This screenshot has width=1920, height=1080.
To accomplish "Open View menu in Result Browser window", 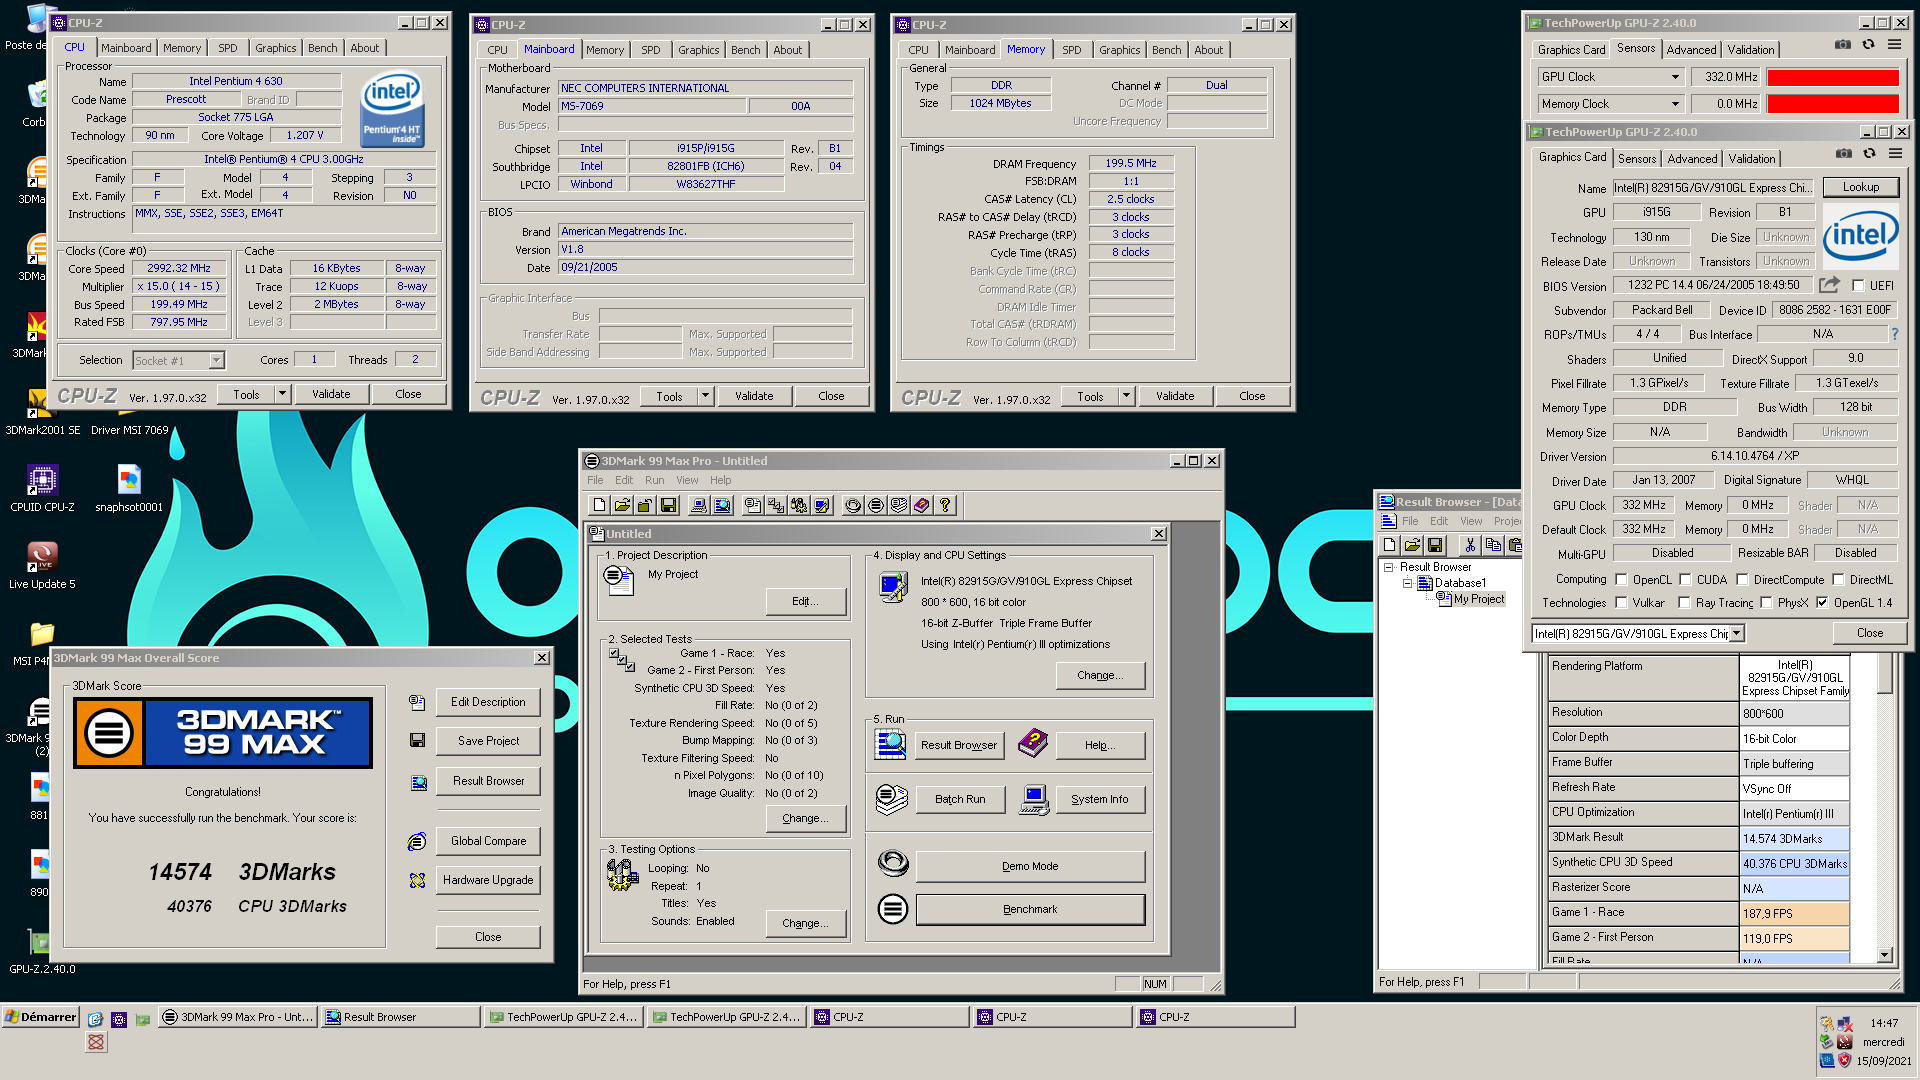I will [1471, 521].
